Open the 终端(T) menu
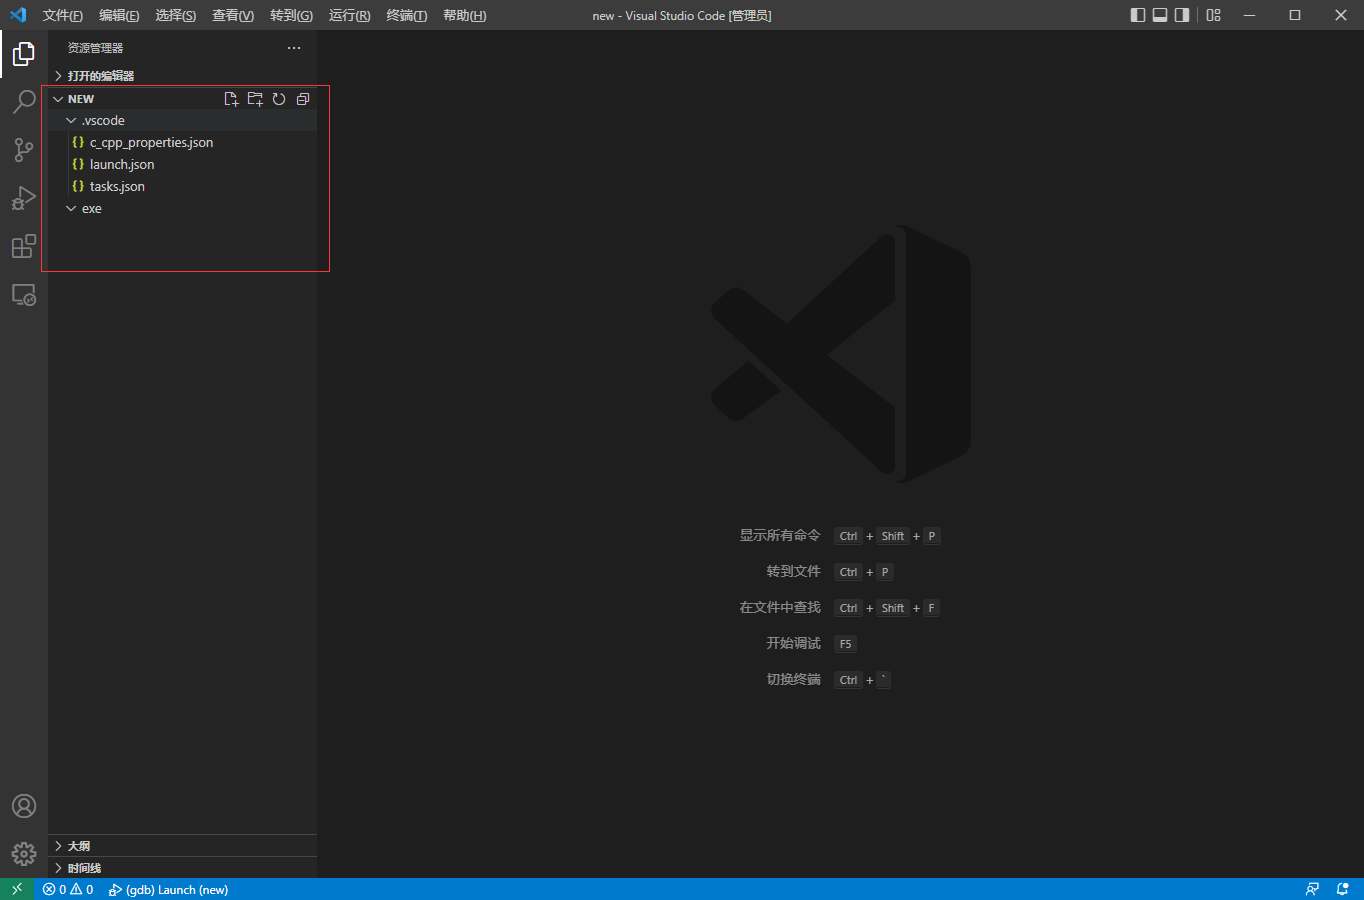The height and width of the screenshot is (900, 1364). coord(407,15)
